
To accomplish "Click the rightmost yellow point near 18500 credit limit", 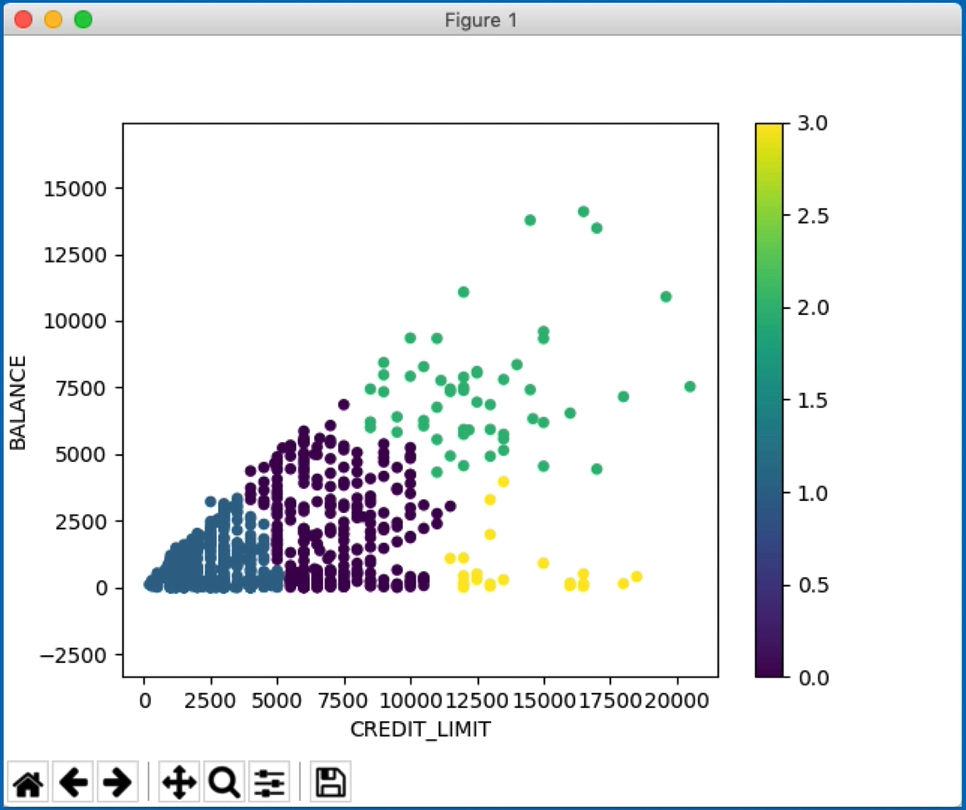I will [637, 577].
